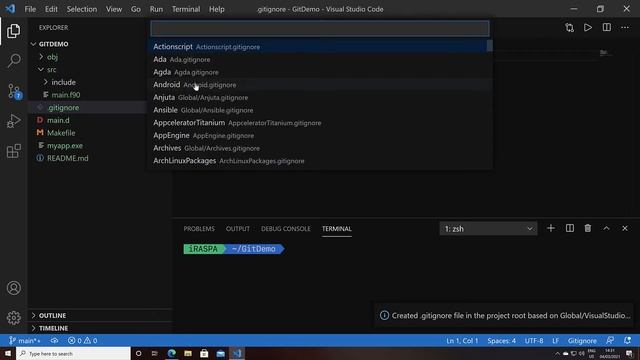Screen dimensions: 640x360
Task: Expand the OUTLINE section
Action: pos(52,316)
